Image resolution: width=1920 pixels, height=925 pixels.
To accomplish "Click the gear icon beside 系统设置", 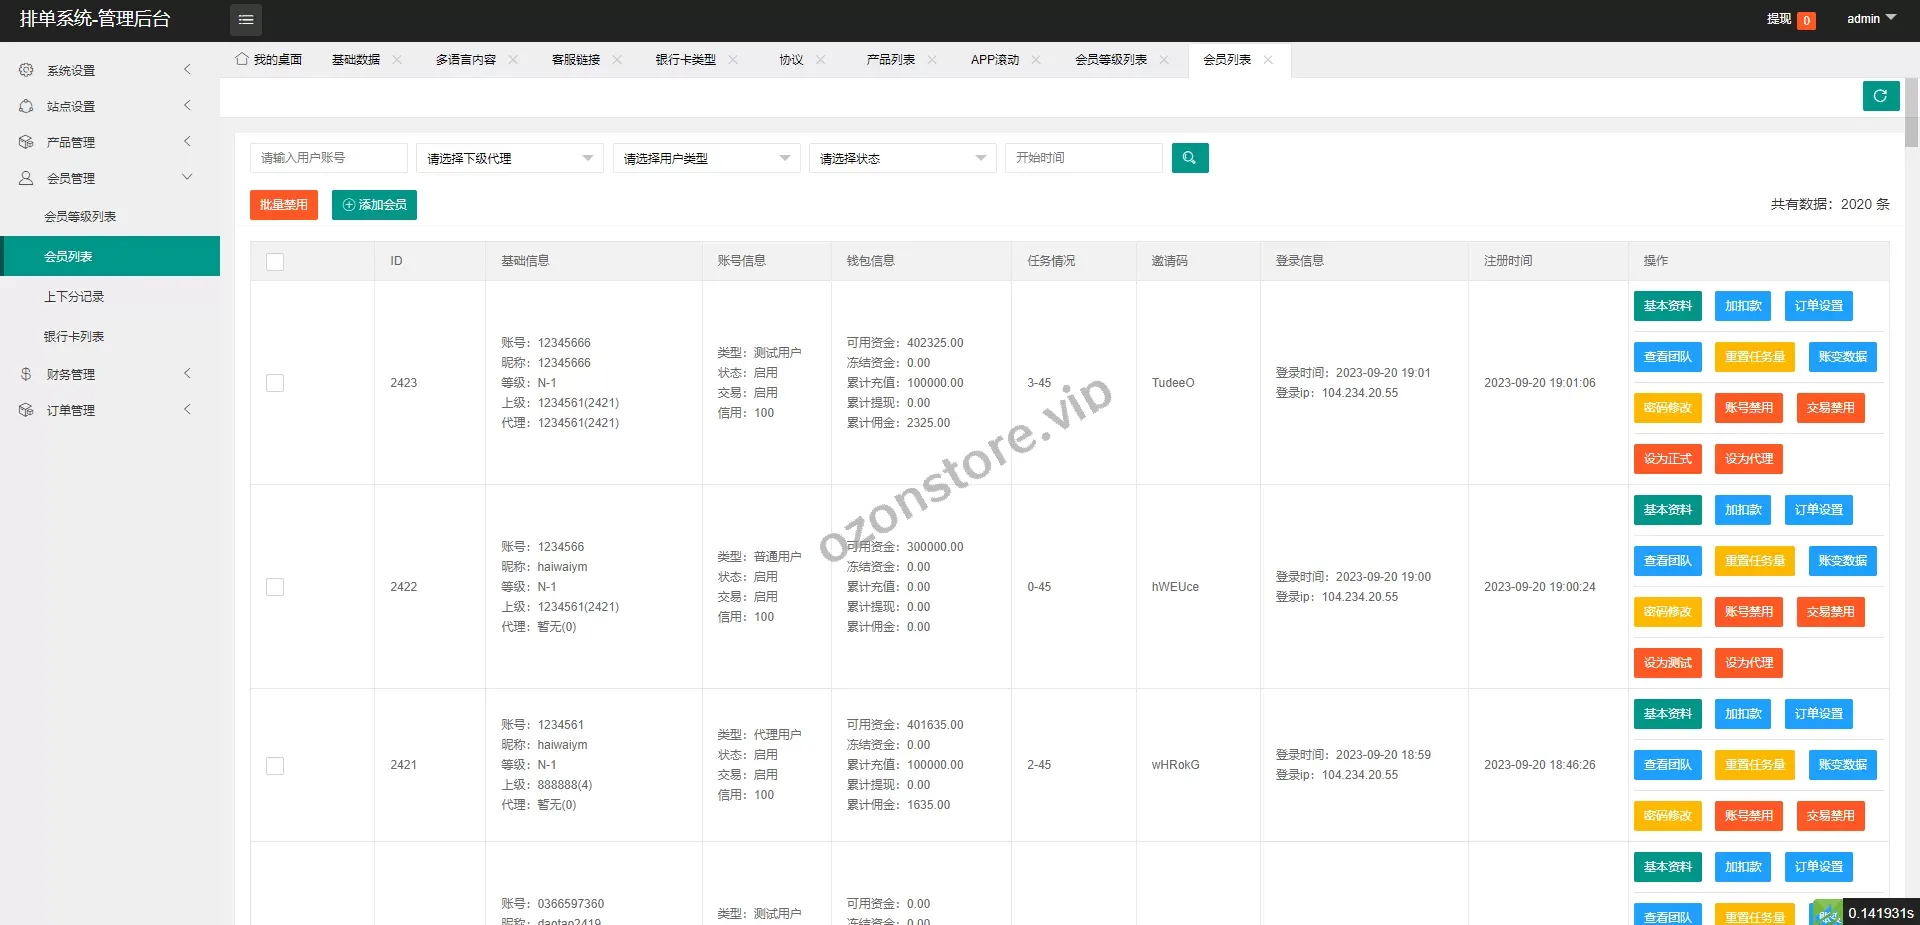I will coord(26,70).
